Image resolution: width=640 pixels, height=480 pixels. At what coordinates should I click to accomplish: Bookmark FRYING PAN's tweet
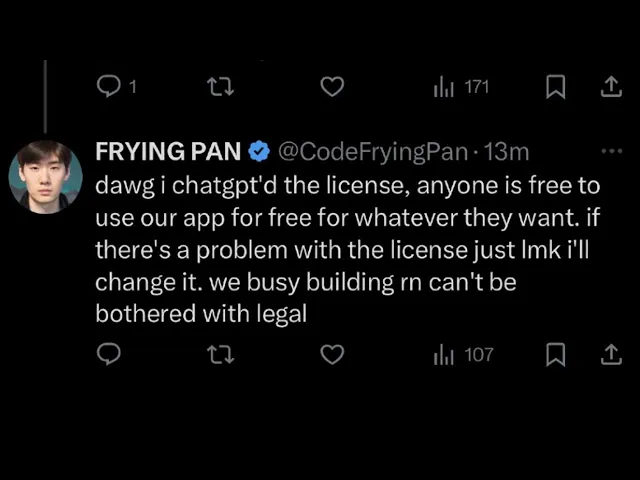coord(556,355)
